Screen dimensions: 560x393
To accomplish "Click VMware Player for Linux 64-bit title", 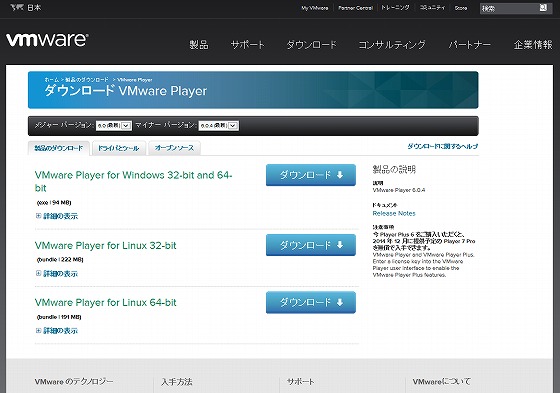I will tap(105, 302).
